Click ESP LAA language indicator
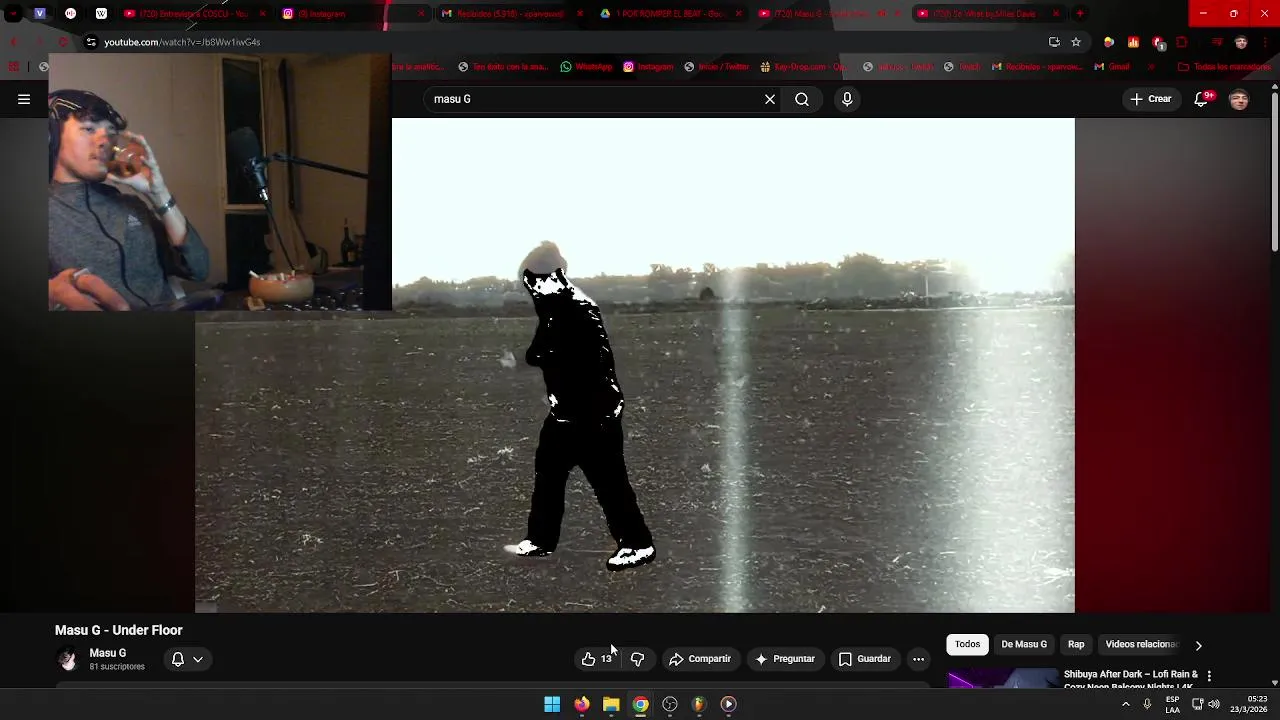 tap(1172, 704)
